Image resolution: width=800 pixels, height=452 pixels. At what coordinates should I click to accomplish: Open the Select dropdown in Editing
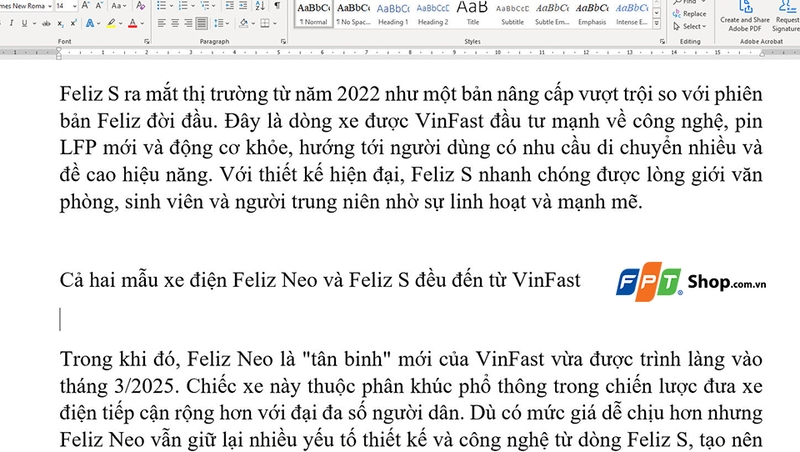689,26
